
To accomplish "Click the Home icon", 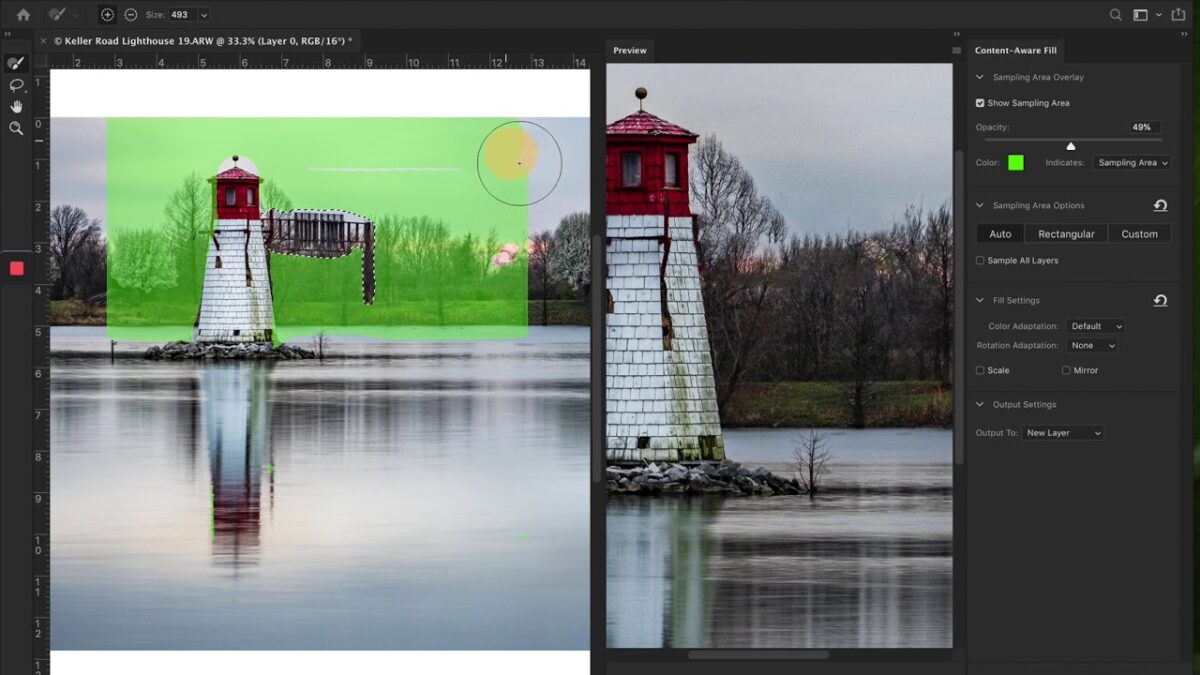I will (x=23, y=15).
